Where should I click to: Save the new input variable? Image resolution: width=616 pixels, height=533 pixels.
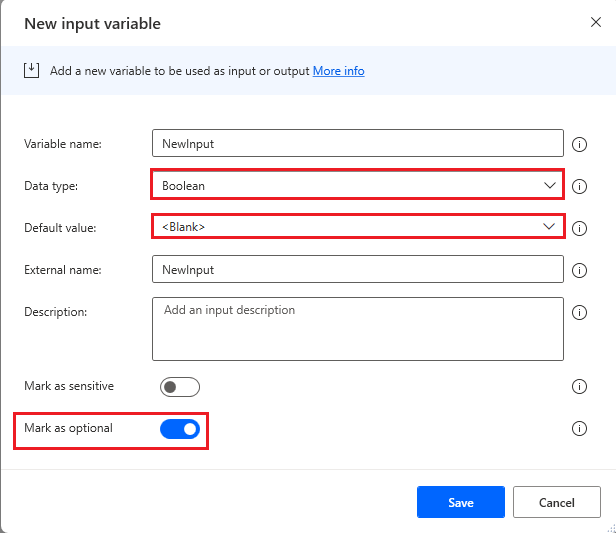tap(461, 502)
